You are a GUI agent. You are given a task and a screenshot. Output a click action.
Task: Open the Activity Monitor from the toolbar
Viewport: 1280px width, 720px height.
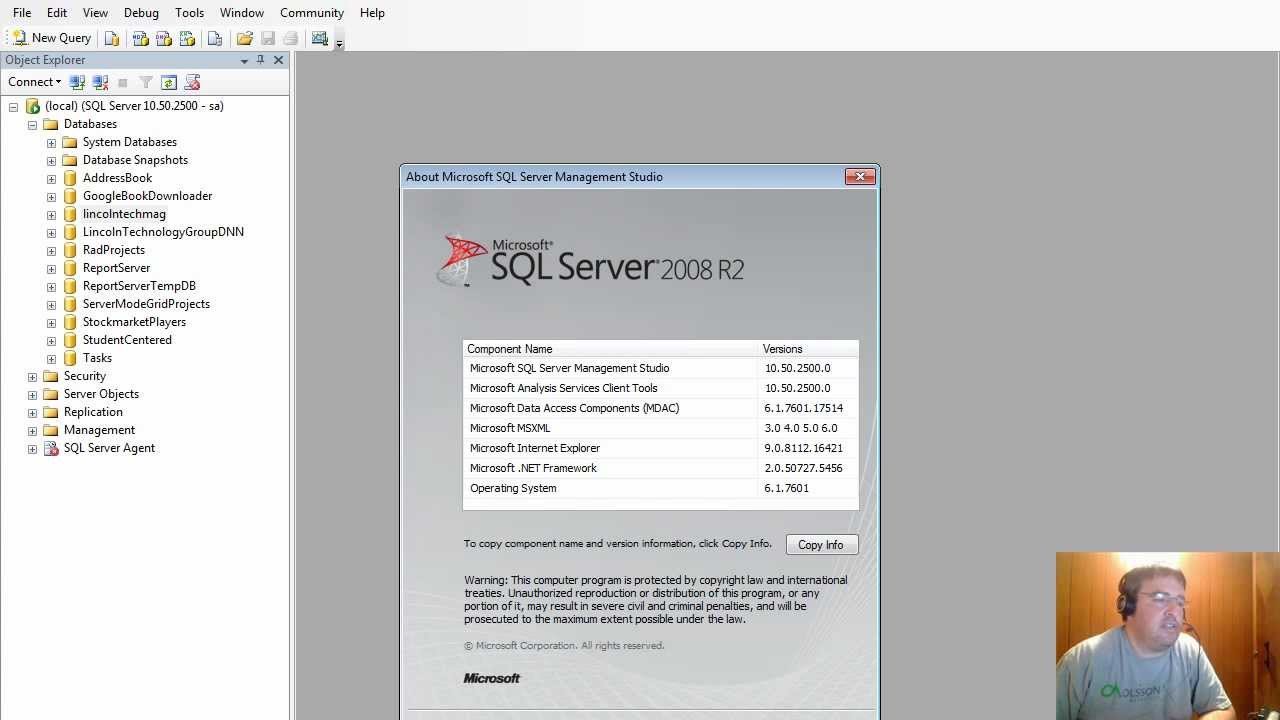[x=320, y=38]
